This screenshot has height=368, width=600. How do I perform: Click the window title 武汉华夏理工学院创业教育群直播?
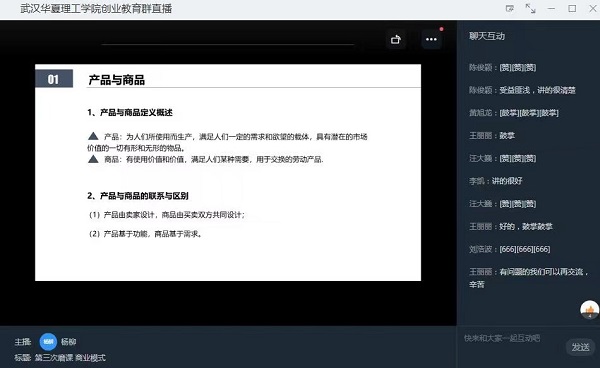click(96, 8)
